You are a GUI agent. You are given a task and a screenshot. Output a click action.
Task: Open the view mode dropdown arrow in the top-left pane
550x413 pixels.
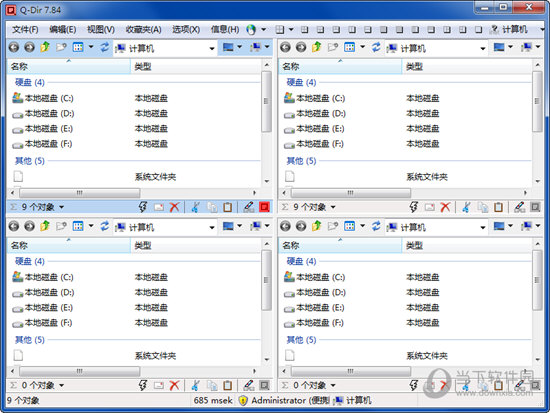[x=91, y=47]
